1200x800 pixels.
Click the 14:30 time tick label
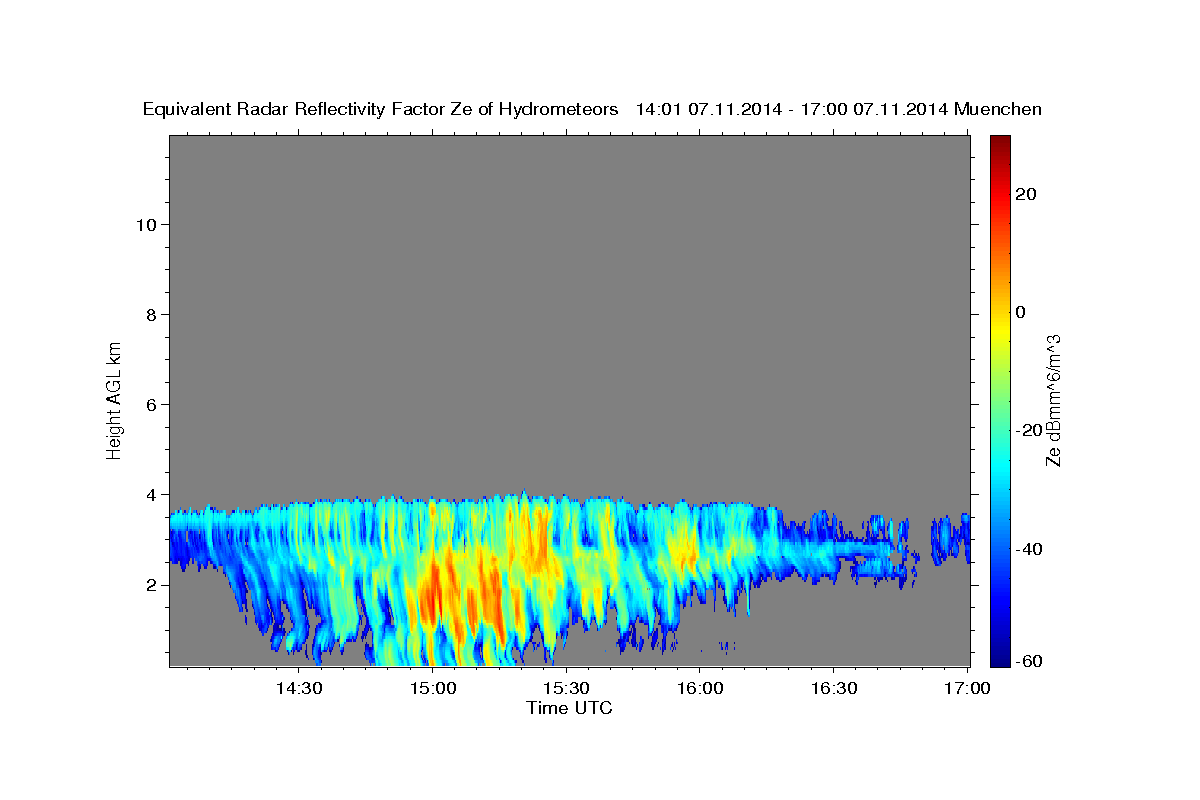pos(298,688)
